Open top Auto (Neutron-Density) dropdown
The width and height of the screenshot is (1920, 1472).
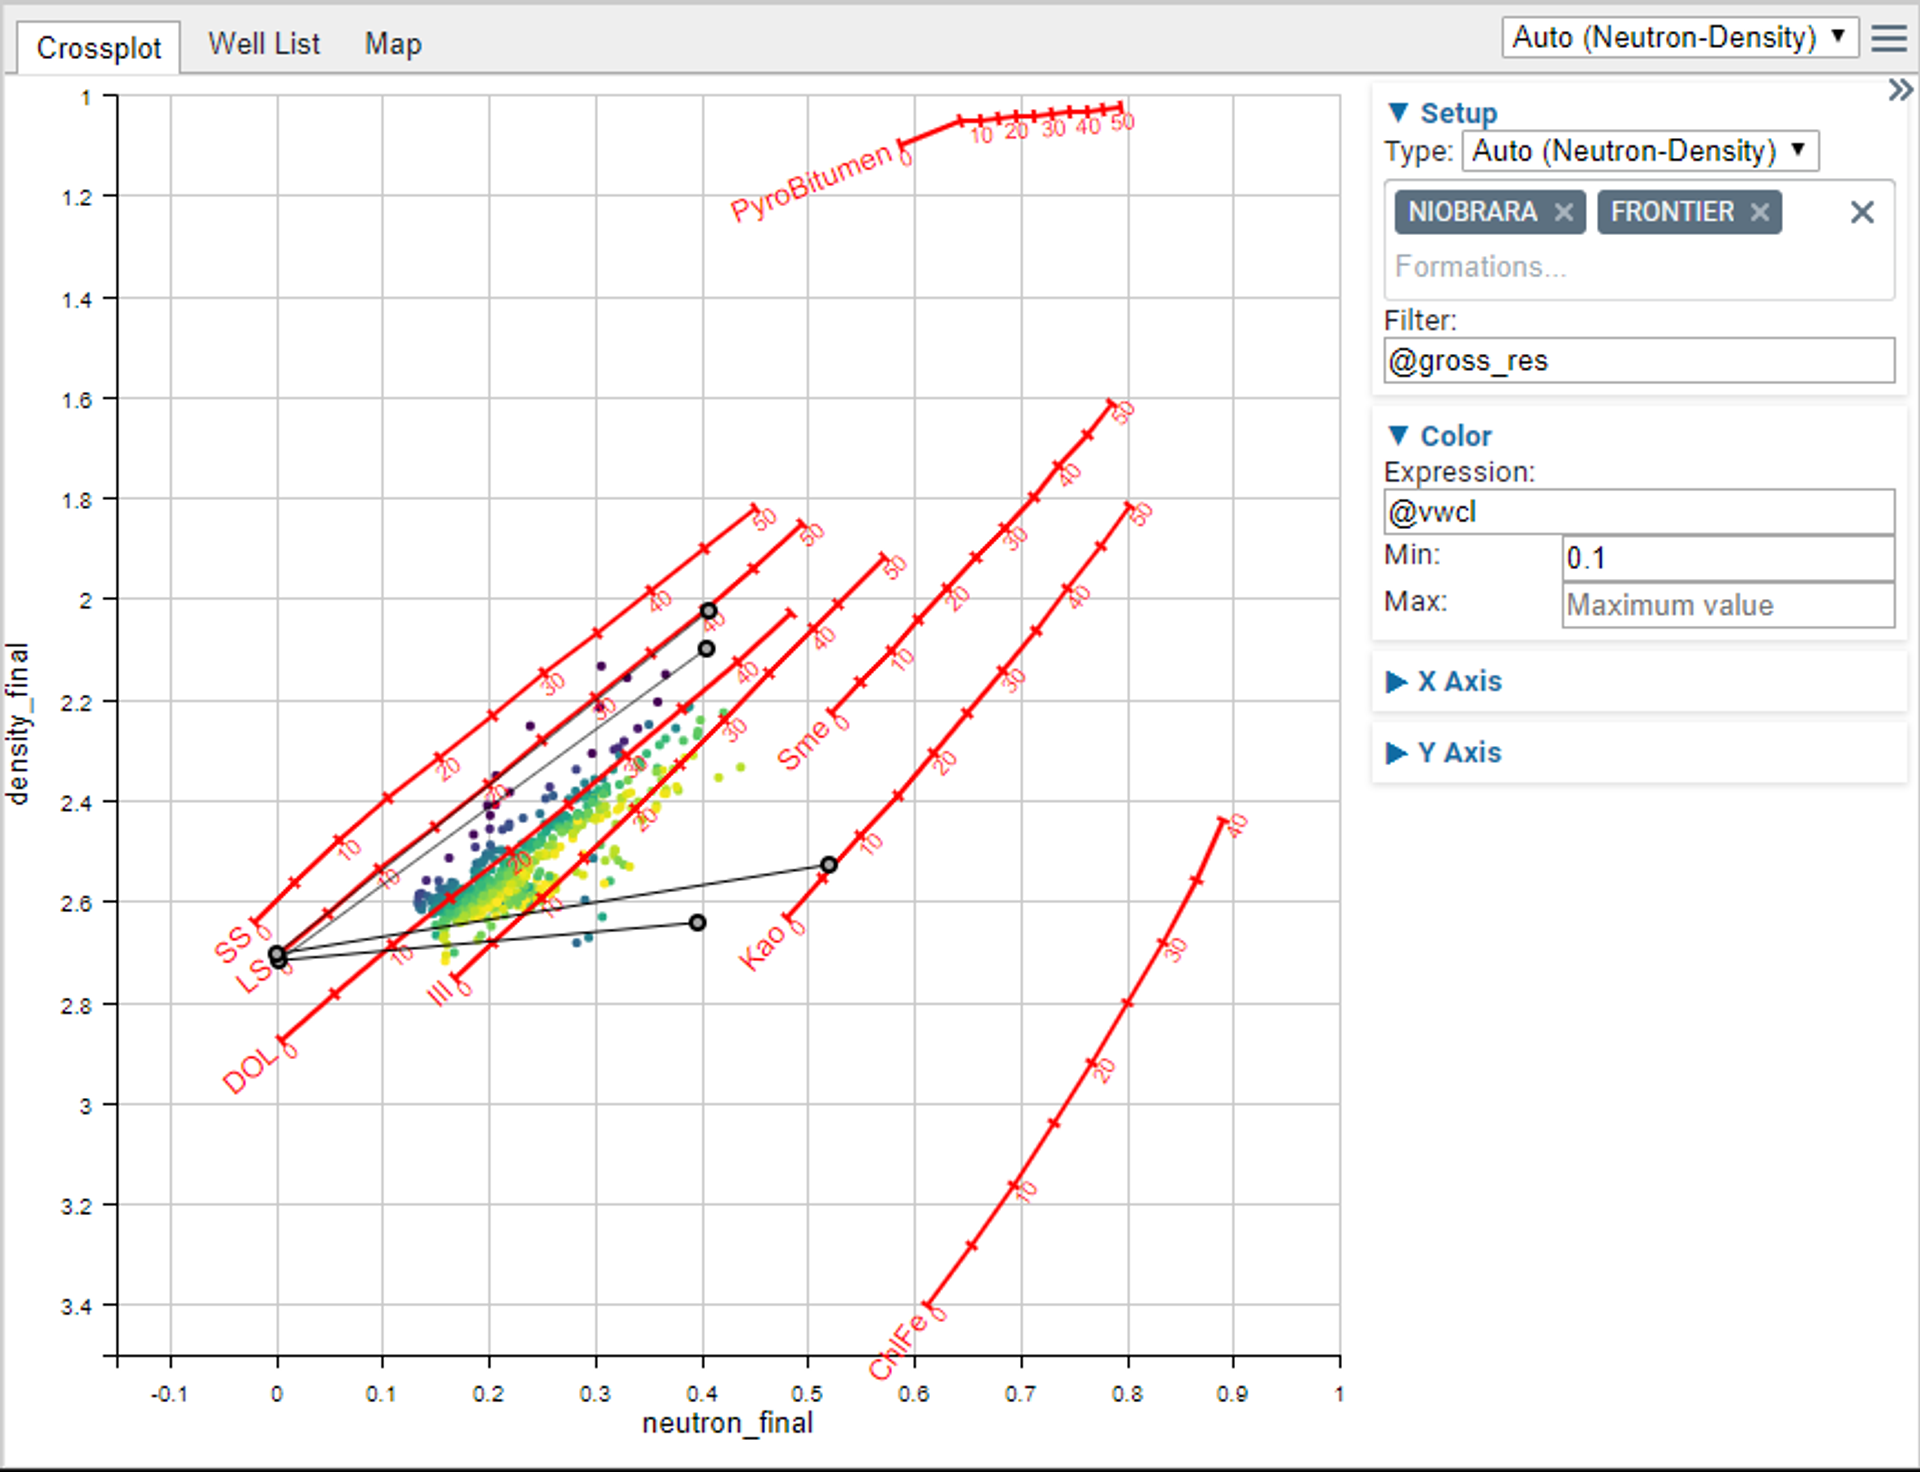click(1678, 38)
